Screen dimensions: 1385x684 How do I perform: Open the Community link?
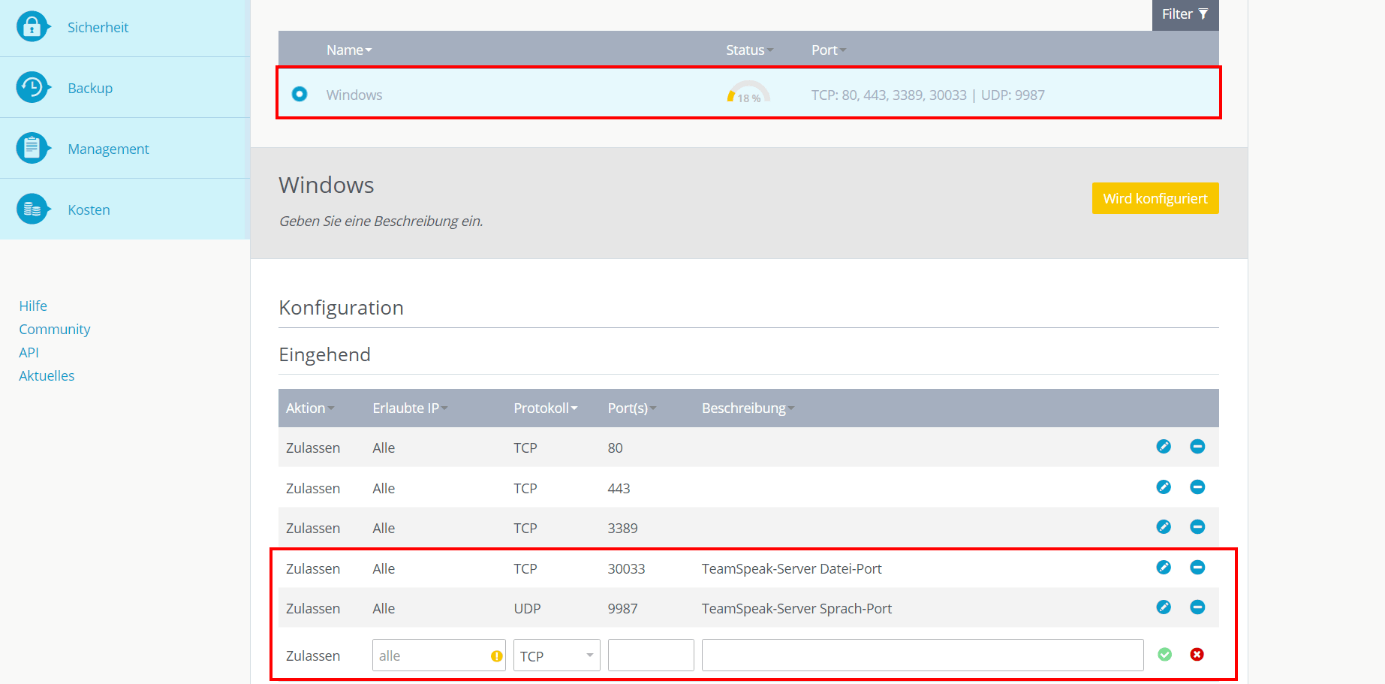[x=54, y=329]
